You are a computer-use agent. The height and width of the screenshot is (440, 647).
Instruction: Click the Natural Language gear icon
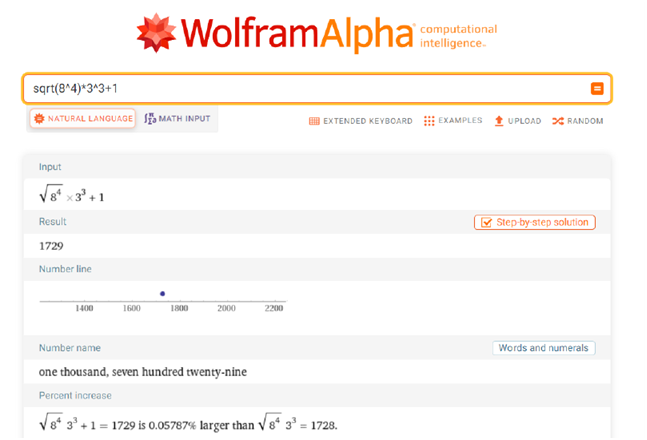click(x=39, y=118)
